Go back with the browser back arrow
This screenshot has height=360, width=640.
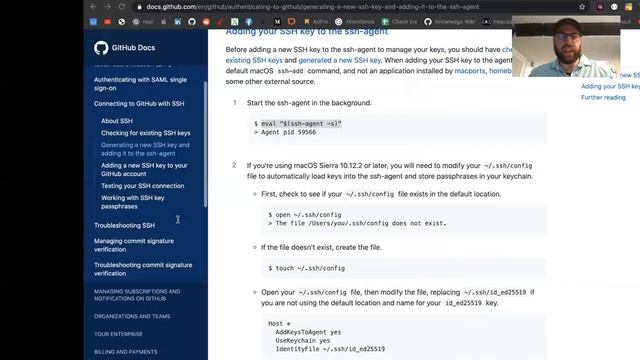93,7
